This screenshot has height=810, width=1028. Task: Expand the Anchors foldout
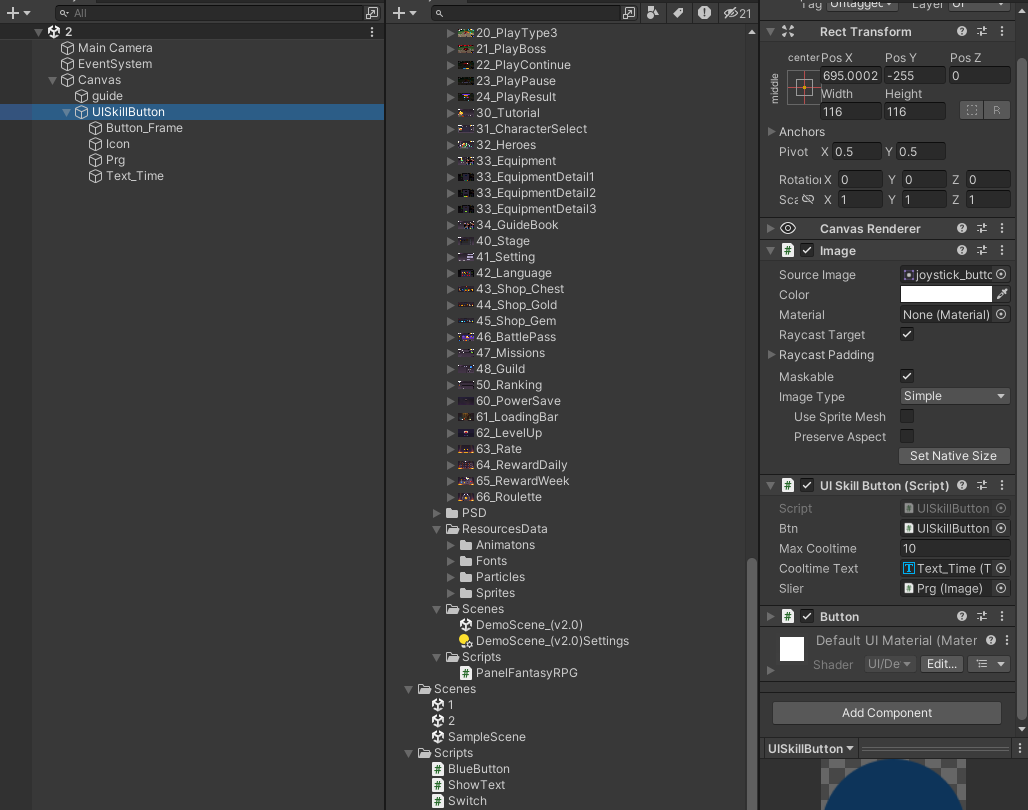click(x=771, y=132)
